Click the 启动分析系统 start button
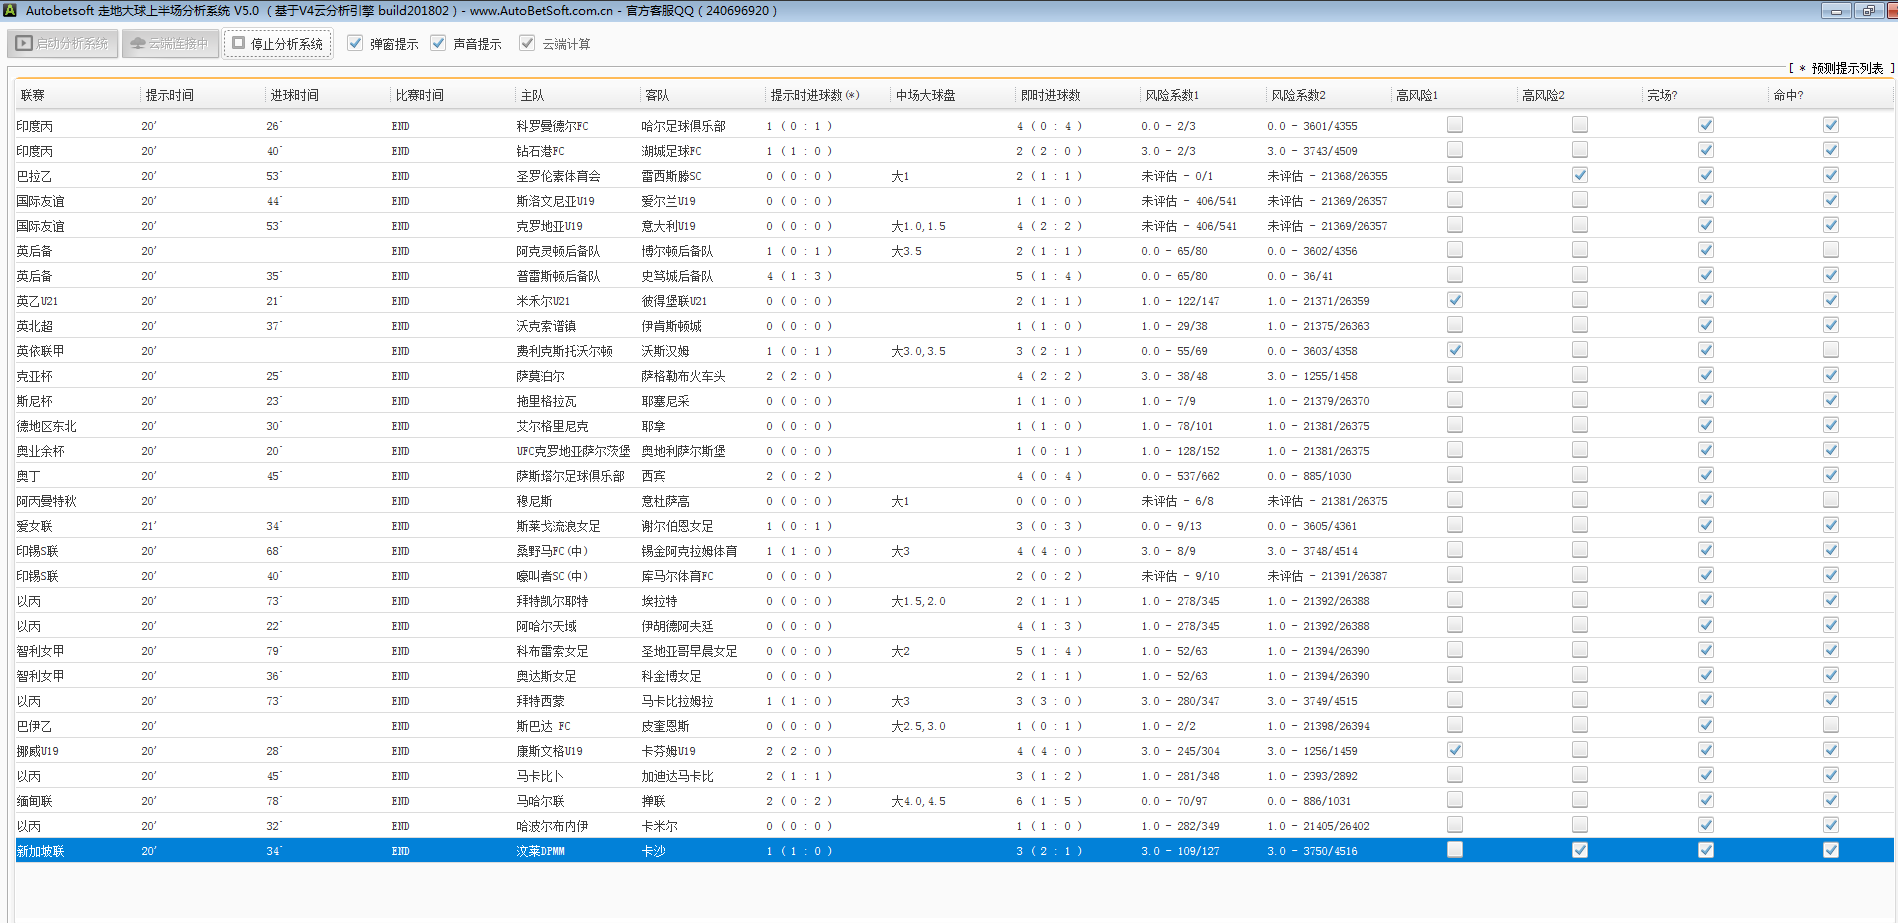Image resolution: width=1898 pixels, height=923 pixels. tap(63, 44)
